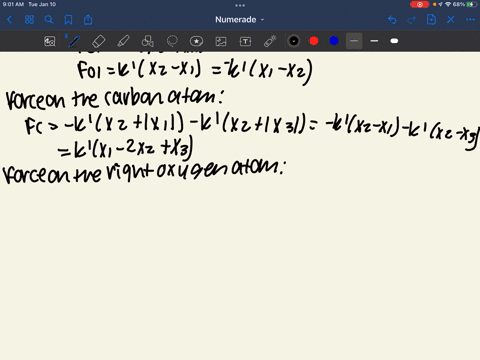480x360 pixels.
Task: Select the thinnest stroke width
Action: 354,41
